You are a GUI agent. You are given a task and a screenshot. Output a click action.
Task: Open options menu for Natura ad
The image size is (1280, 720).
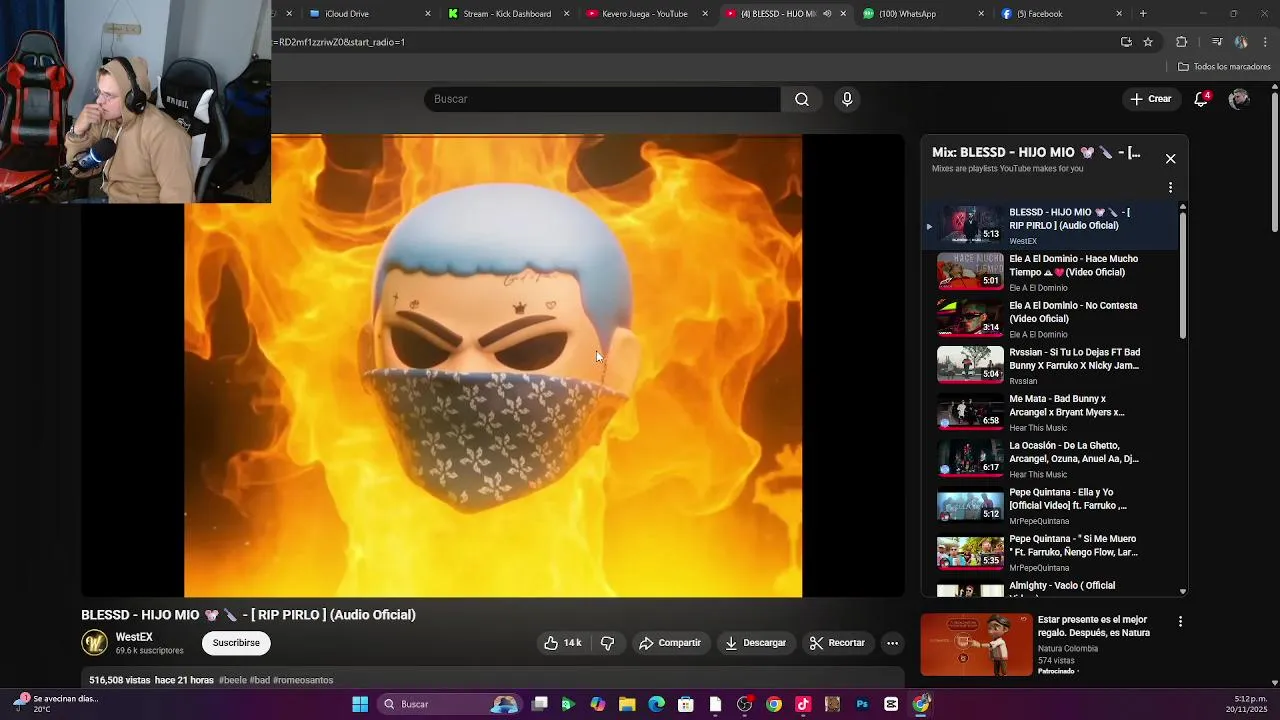[1180, 621]
